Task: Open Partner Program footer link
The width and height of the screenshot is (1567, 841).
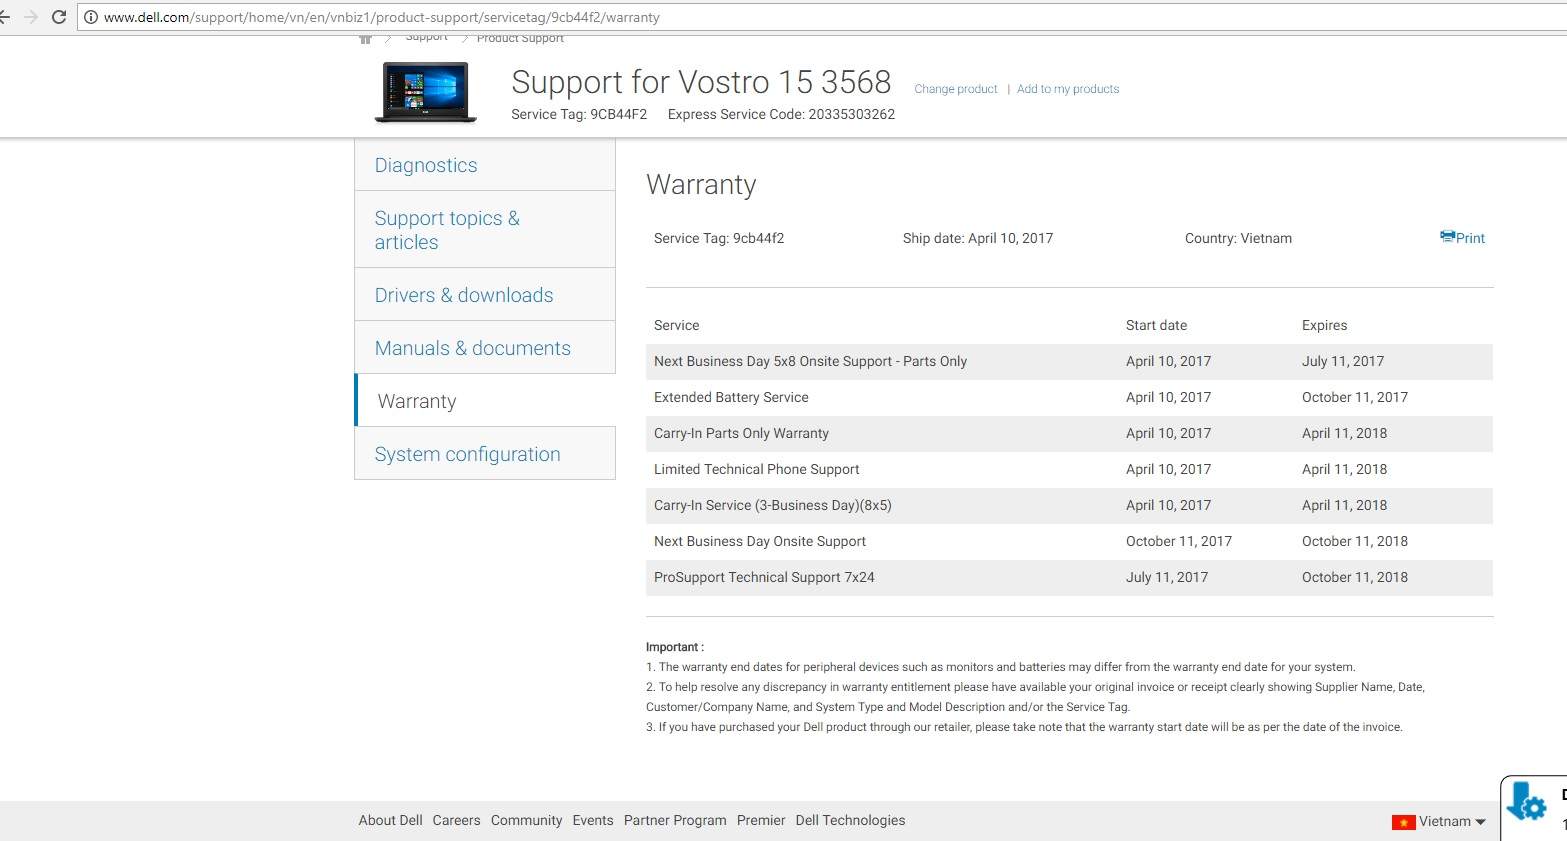Action: tap(675, 820)
